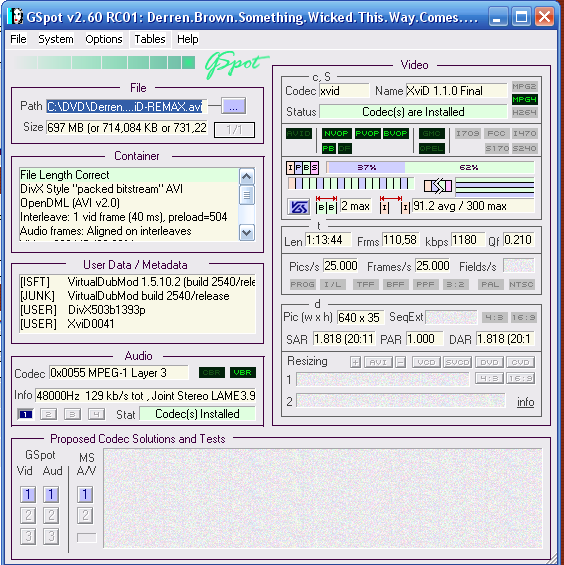Screen dimensions: 564x565
Task: Open the Options menu
Action: coord(104,39)
